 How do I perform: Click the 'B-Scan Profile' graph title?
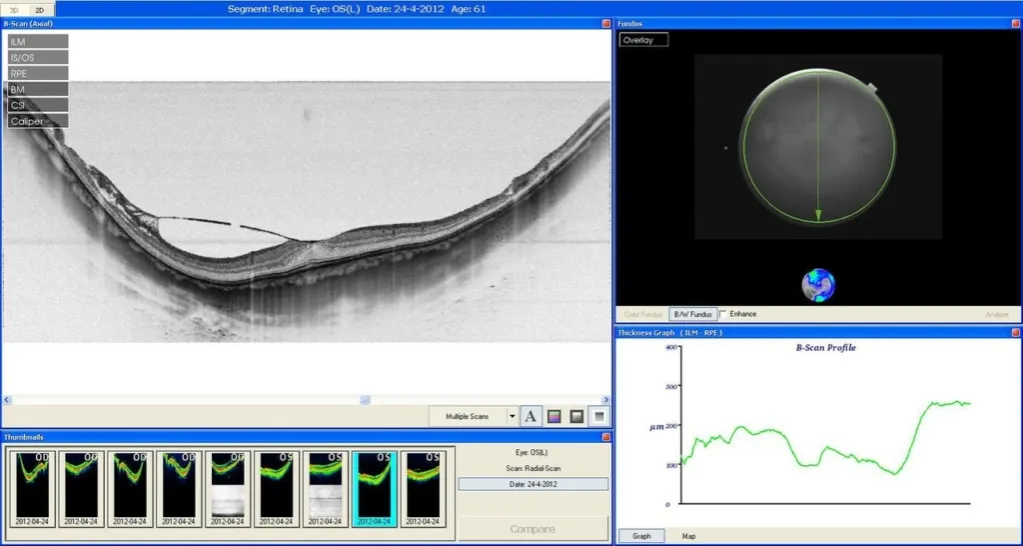[825, 348]
